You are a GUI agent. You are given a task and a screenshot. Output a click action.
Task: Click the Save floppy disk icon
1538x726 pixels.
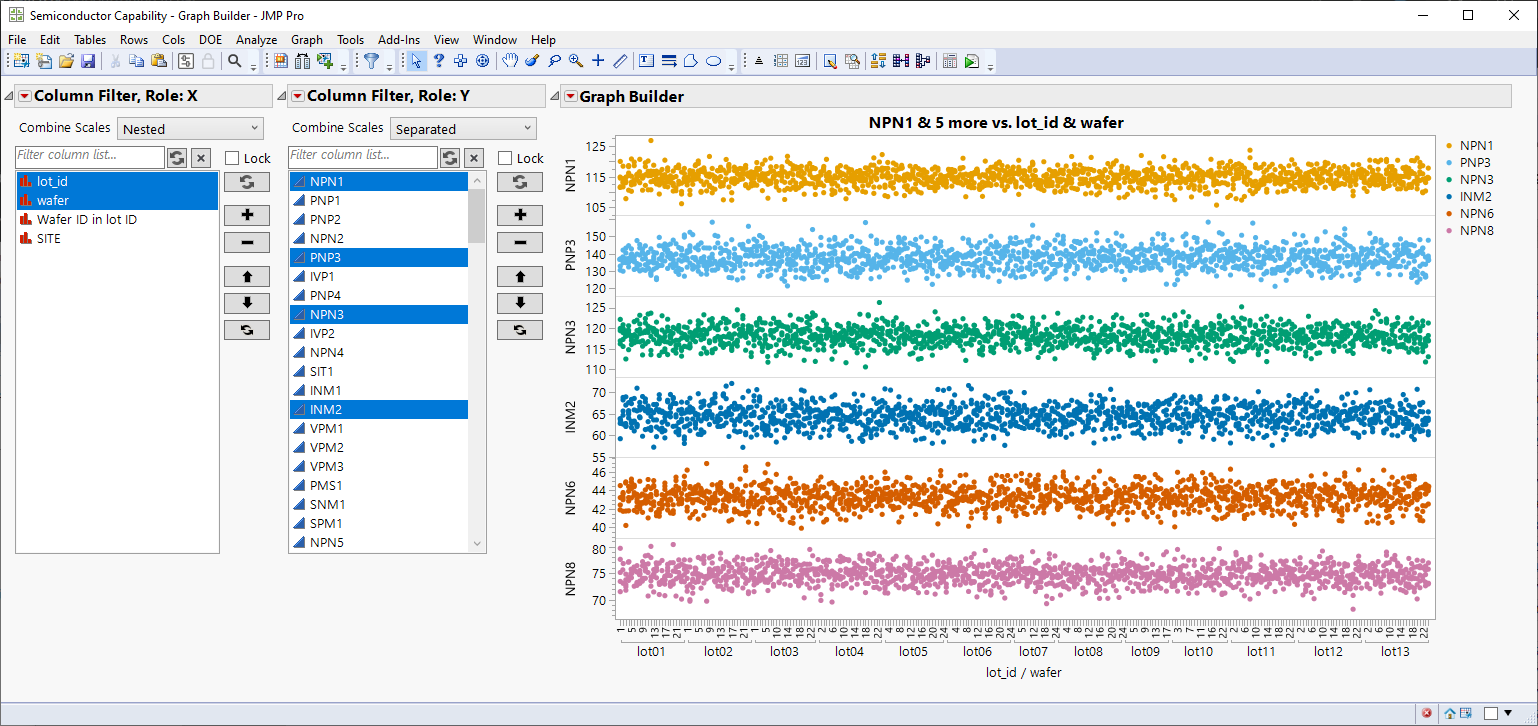(x=88, y=61)
